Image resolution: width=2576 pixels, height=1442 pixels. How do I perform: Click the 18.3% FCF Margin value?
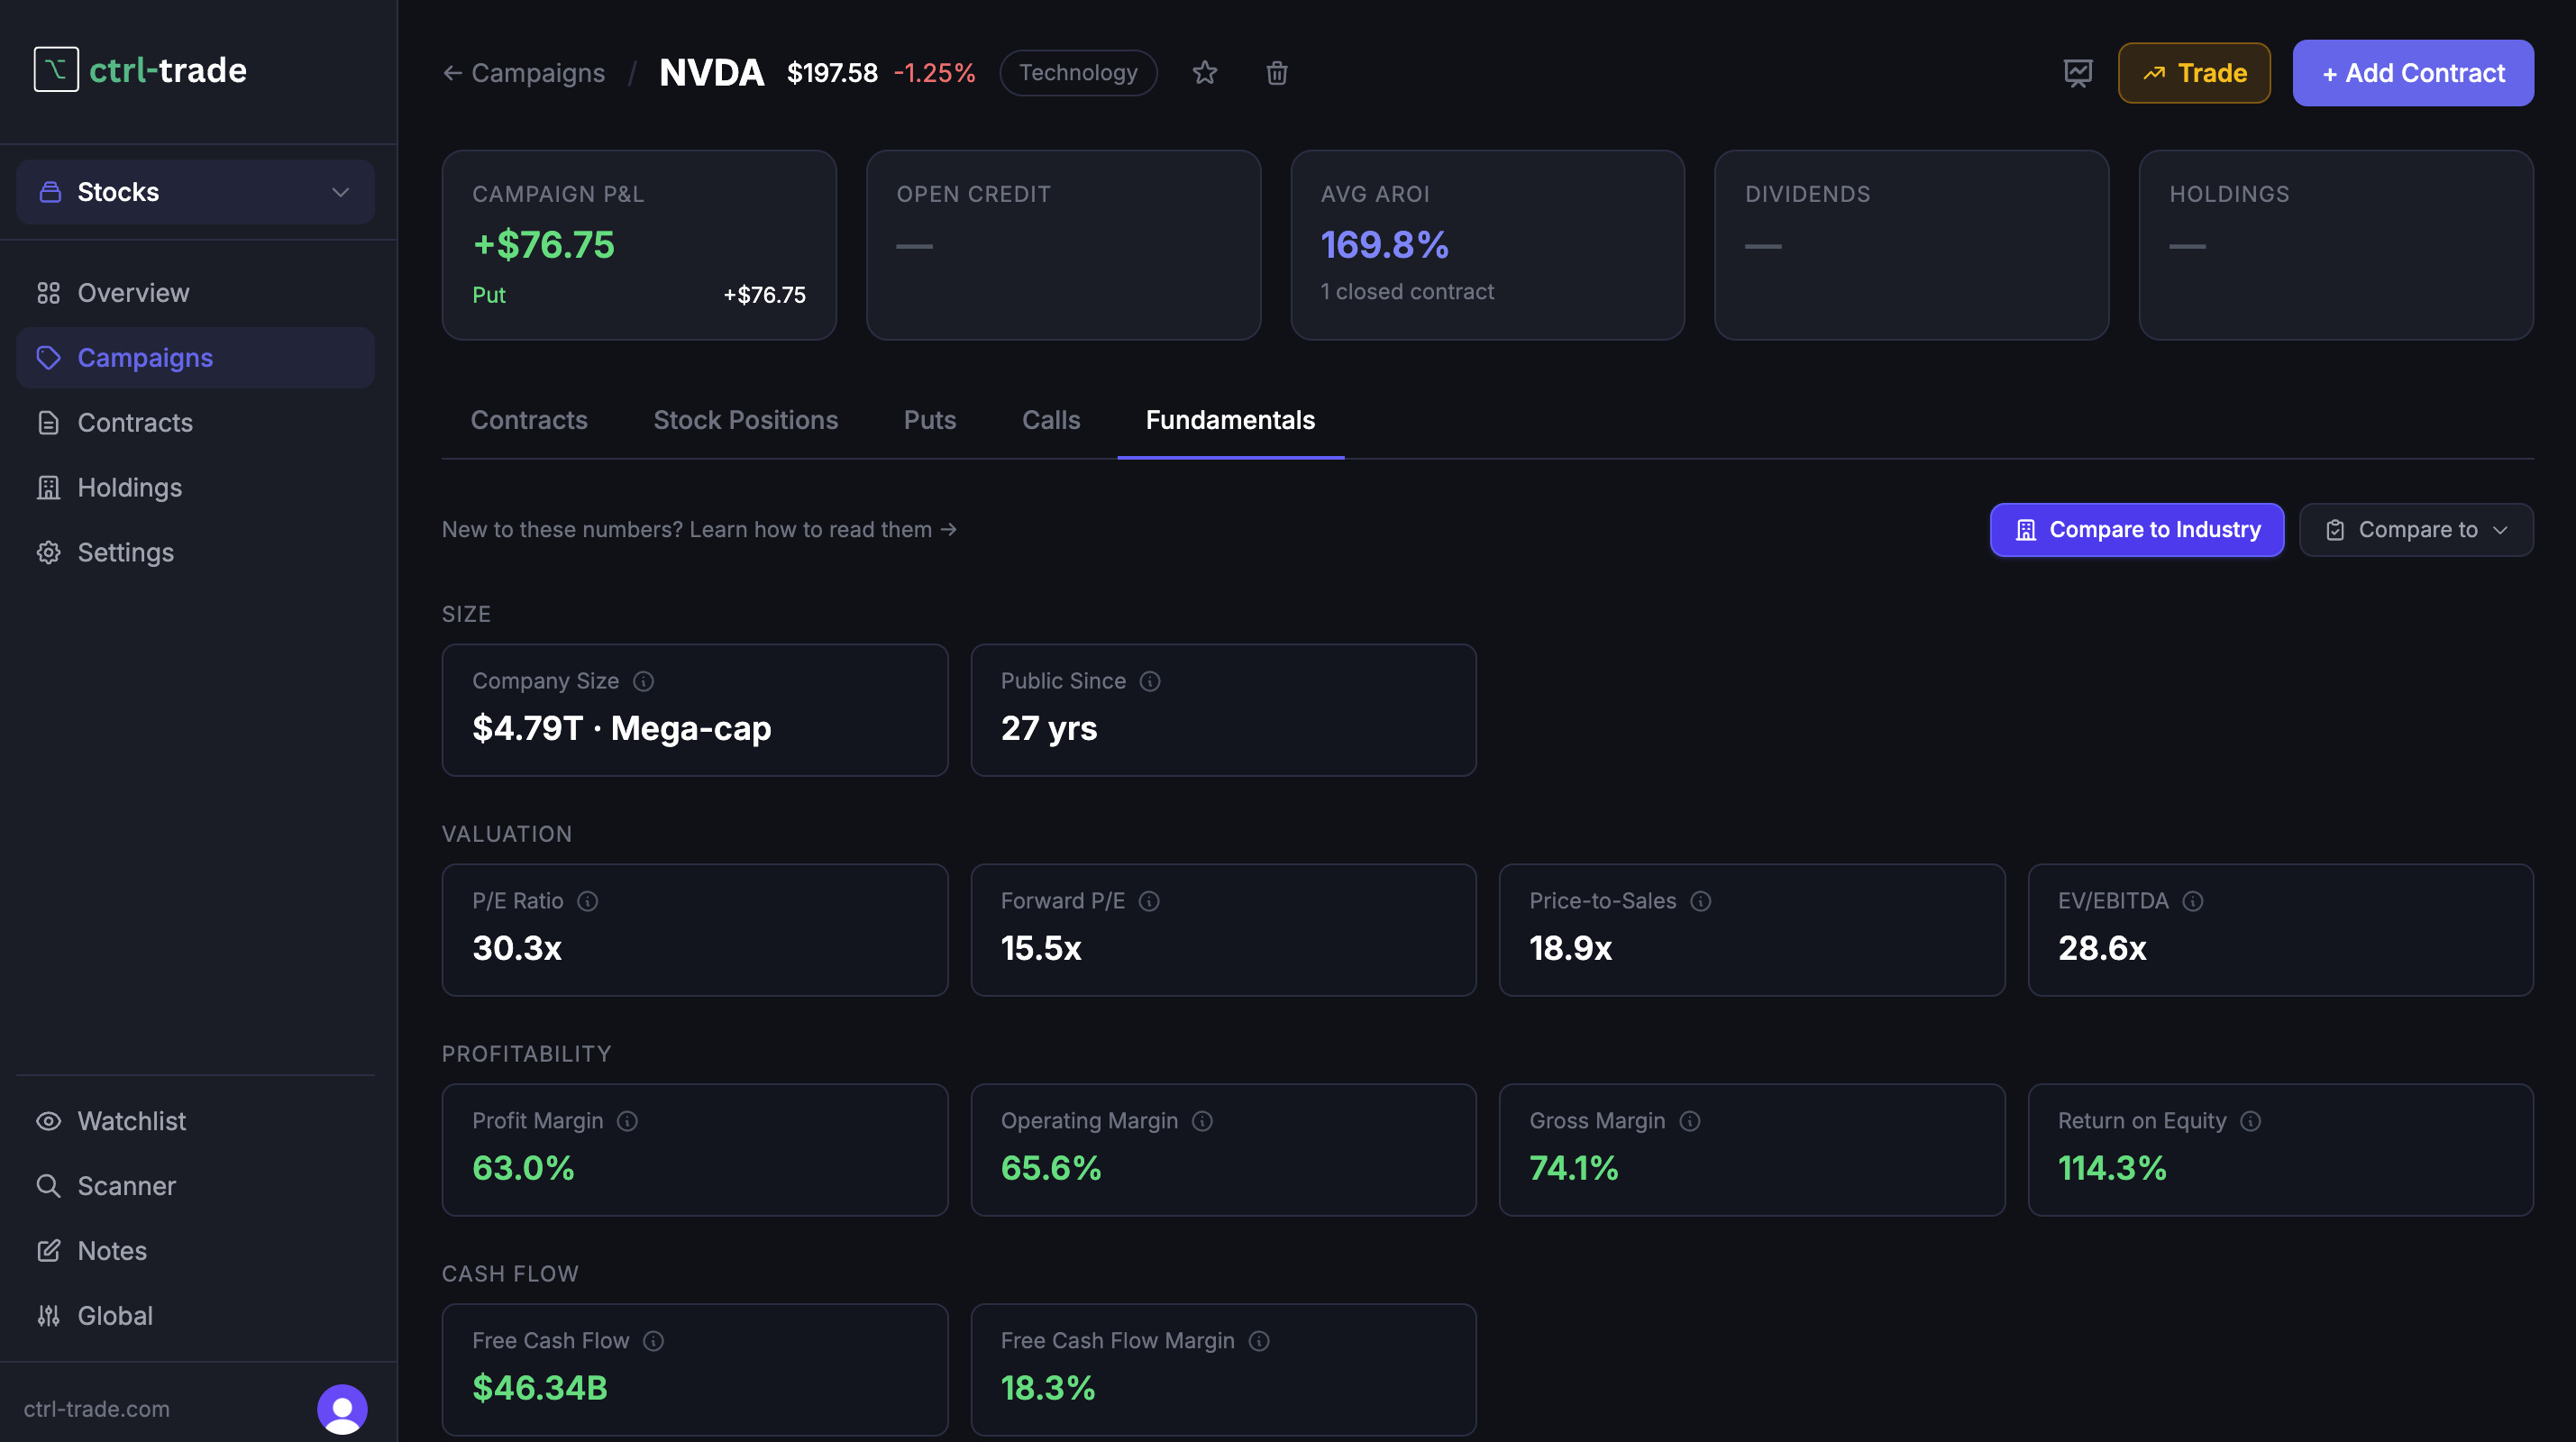pyautogui.click(x=1048, y=1389)
